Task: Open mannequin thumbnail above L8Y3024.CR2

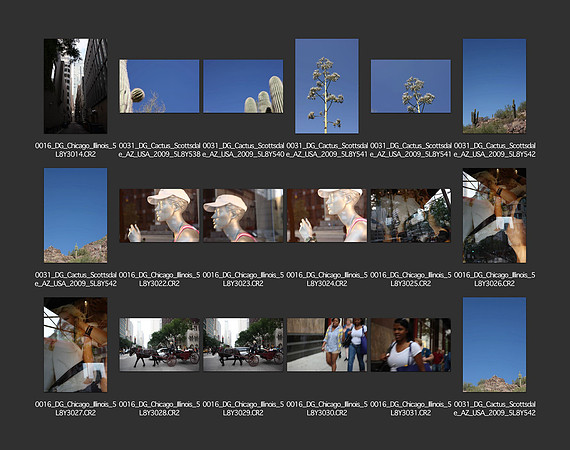Action: click(x=327, y=216)
